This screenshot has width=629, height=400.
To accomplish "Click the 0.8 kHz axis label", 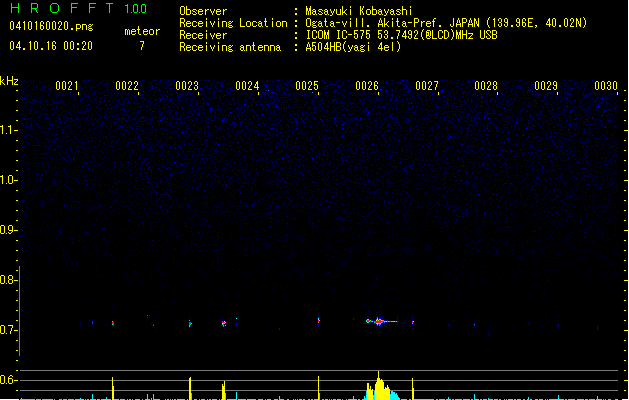I will tap(8, 280).
